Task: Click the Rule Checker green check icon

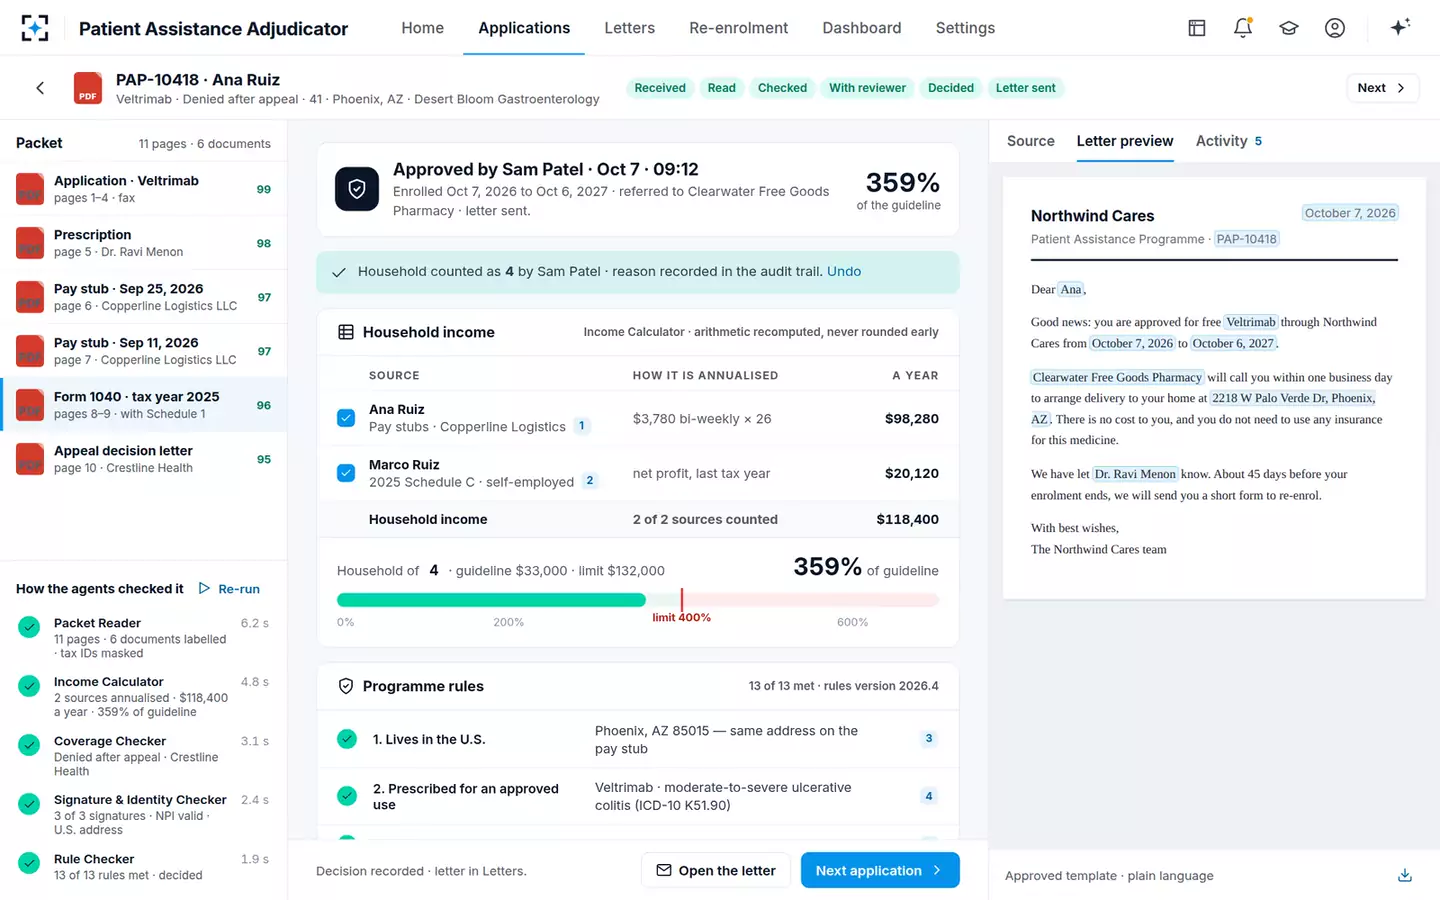Action: pyautogui.click(x=30, y=863)
